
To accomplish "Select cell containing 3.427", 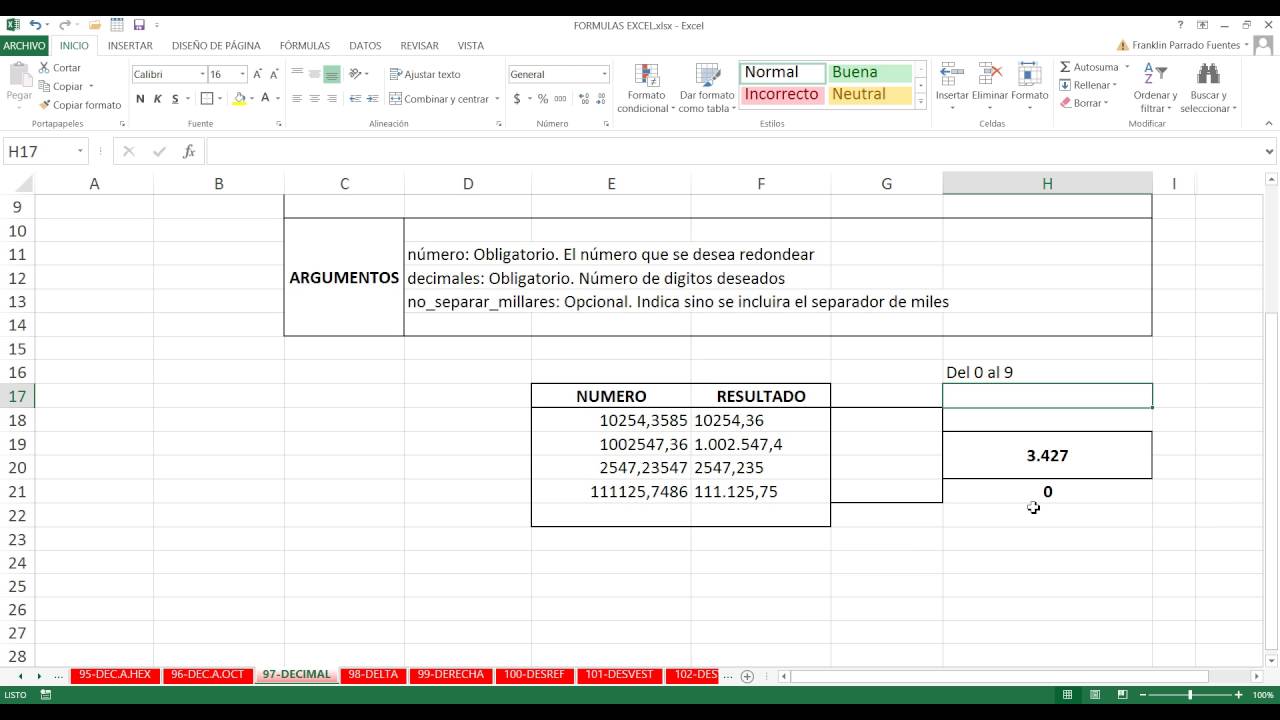I will (1047, 455).
